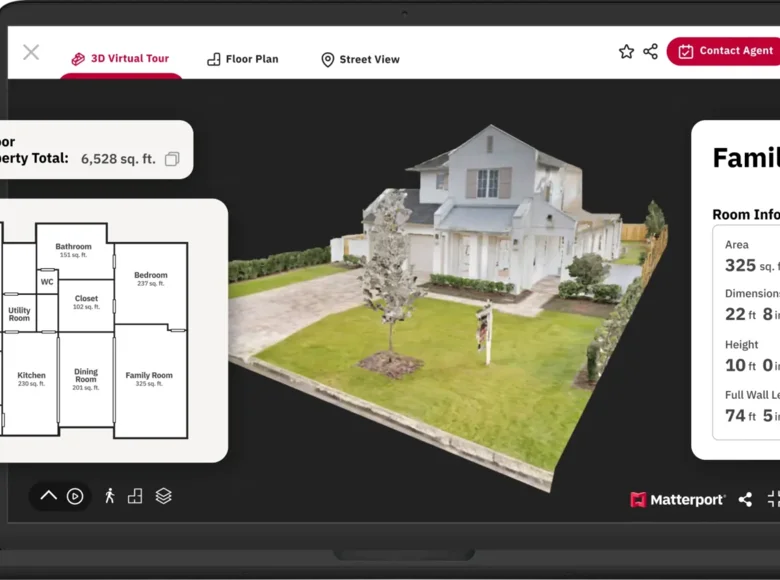Select the 3D Virtual Tour tab
Viewport: 780px width, 580px height.
[120, 59]
